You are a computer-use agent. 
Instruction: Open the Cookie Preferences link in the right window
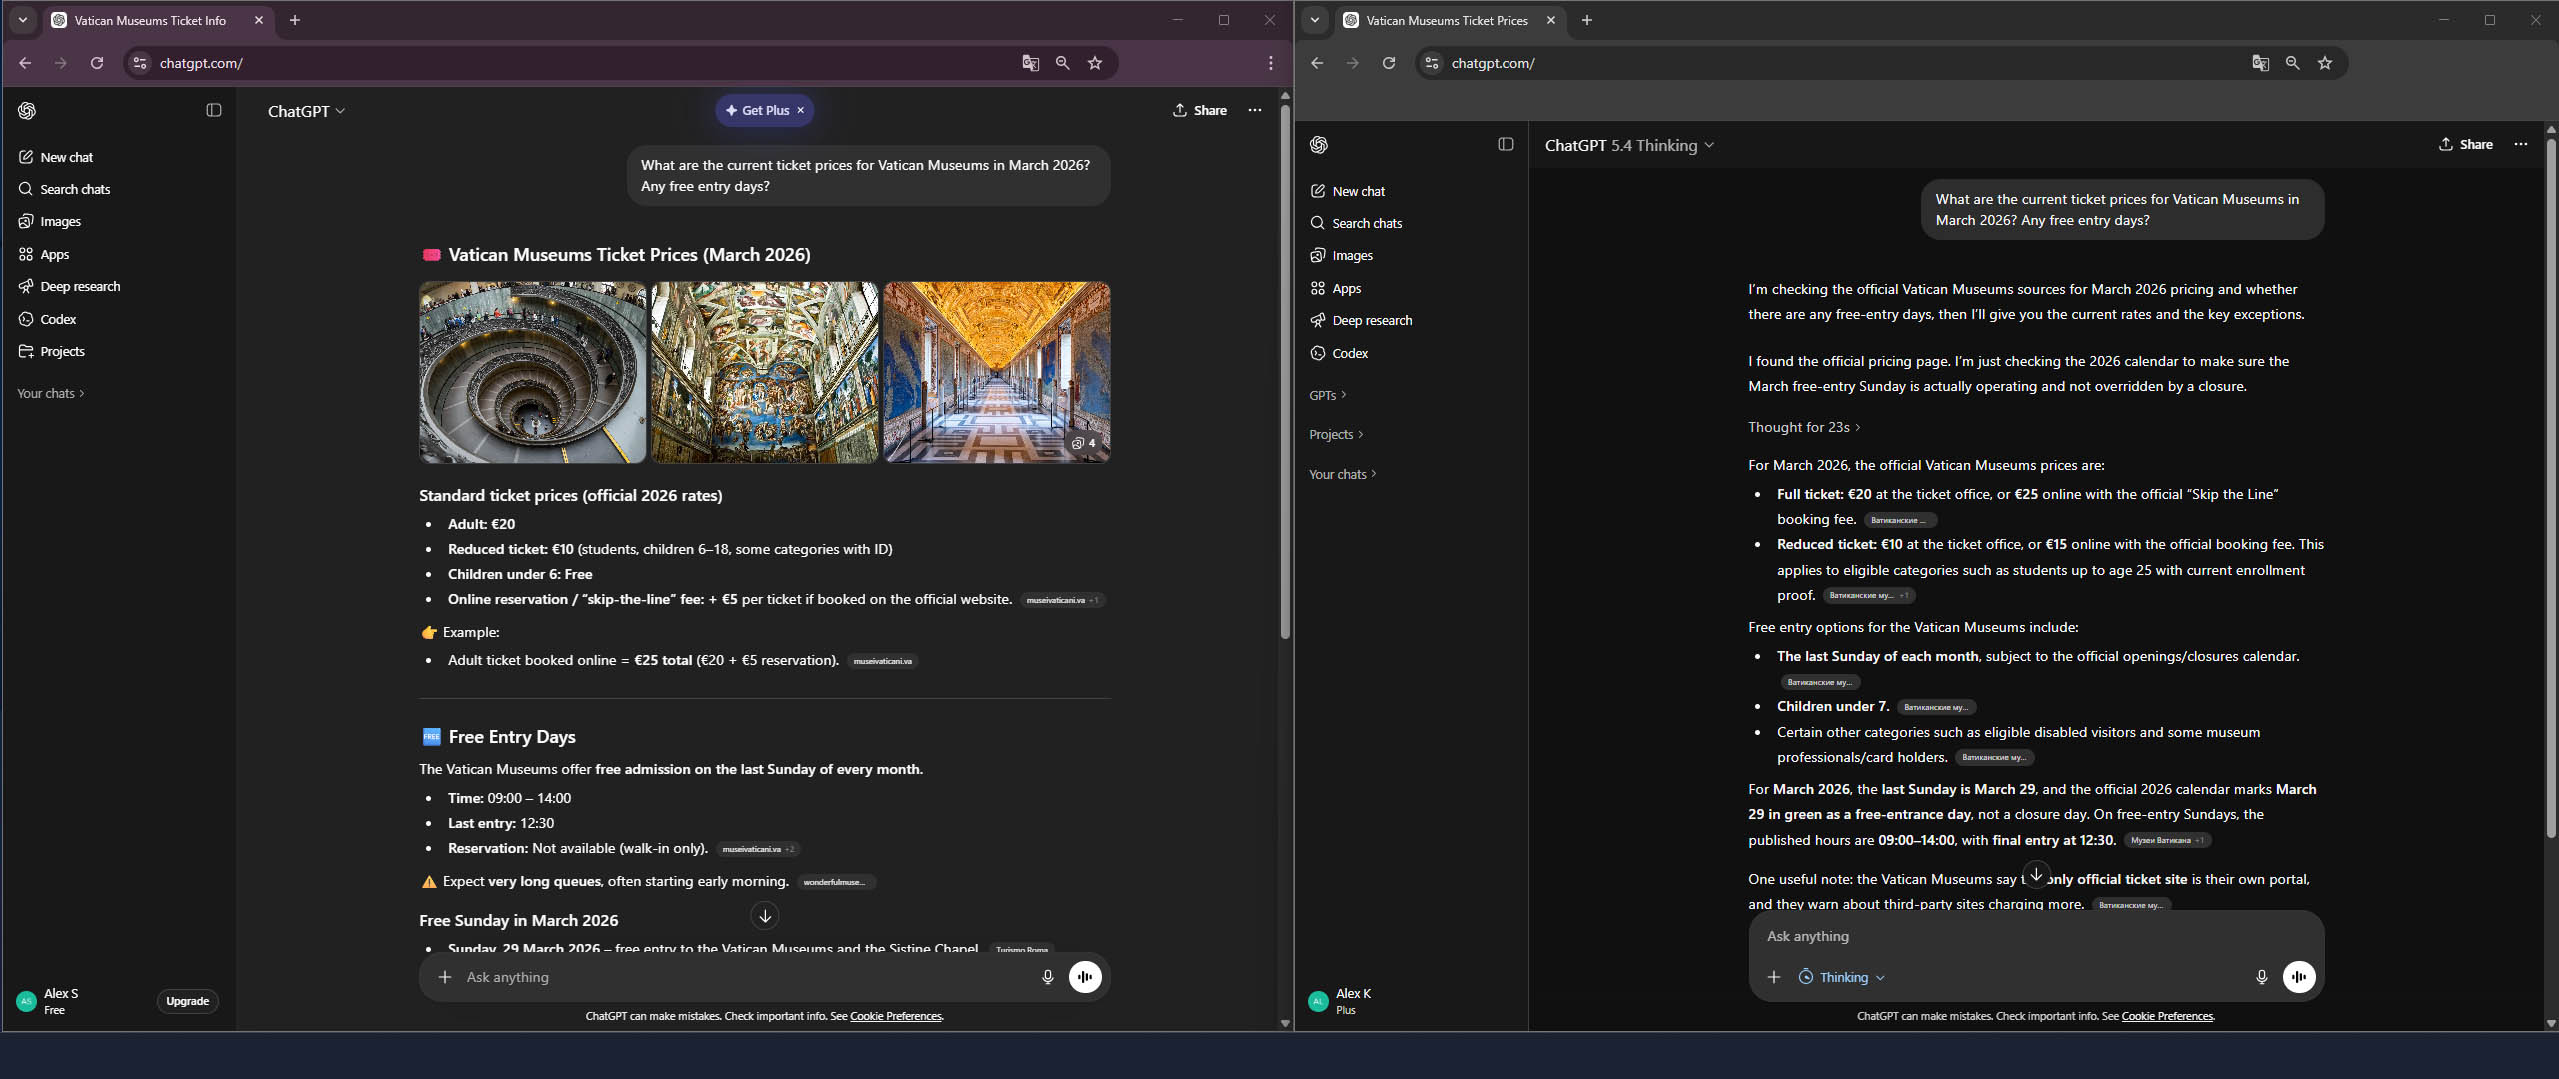pos(2167,1016)
